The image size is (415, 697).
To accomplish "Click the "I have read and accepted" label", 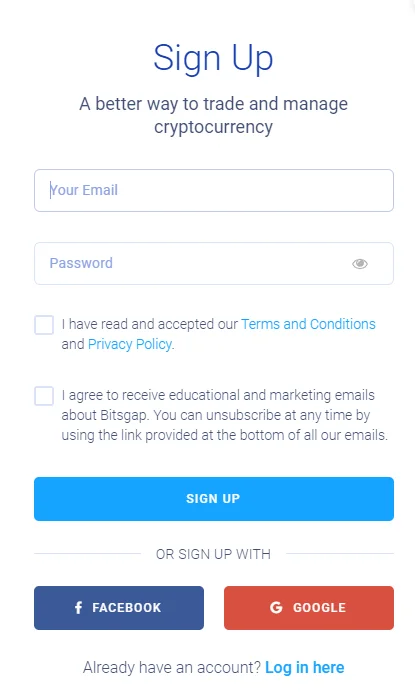I will tap(149, 324).
